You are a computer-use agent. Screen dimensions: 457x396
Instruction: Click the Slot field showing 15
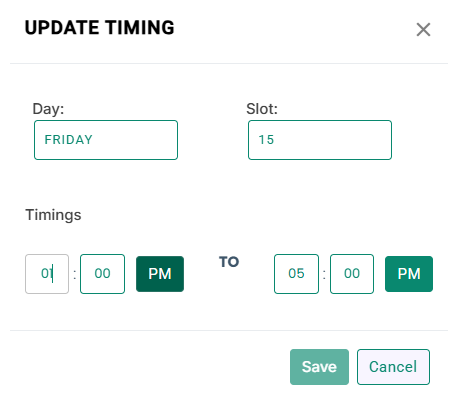(320, 140)
